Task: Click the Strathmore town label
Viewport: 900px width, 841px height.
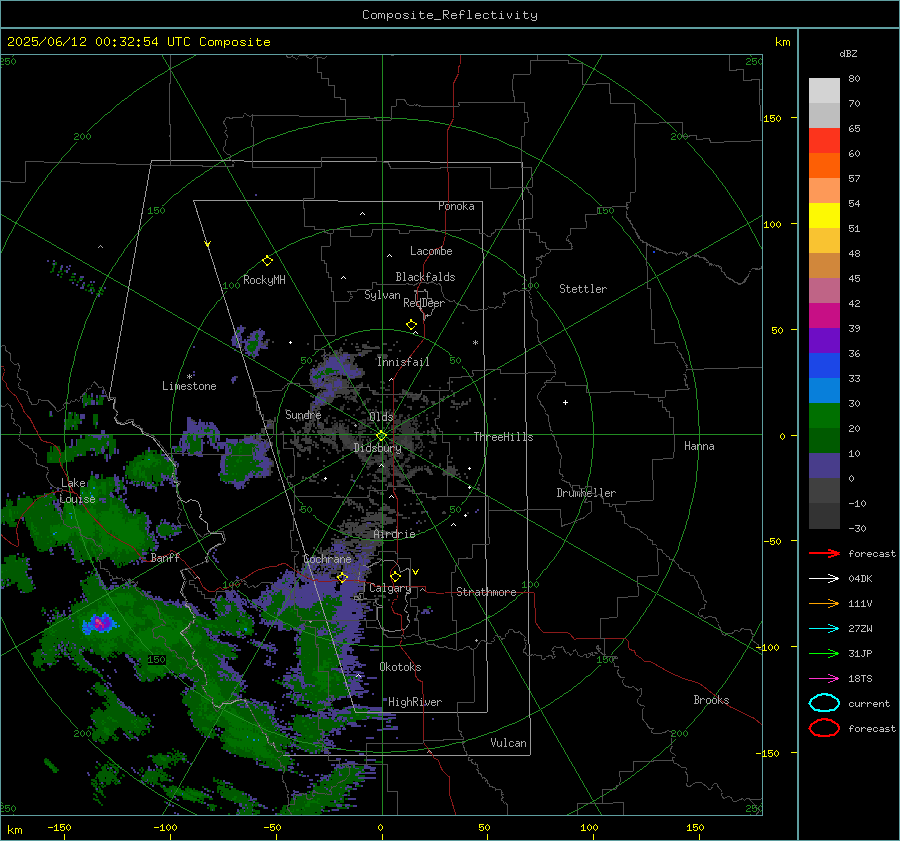Action: click(486, 592)
